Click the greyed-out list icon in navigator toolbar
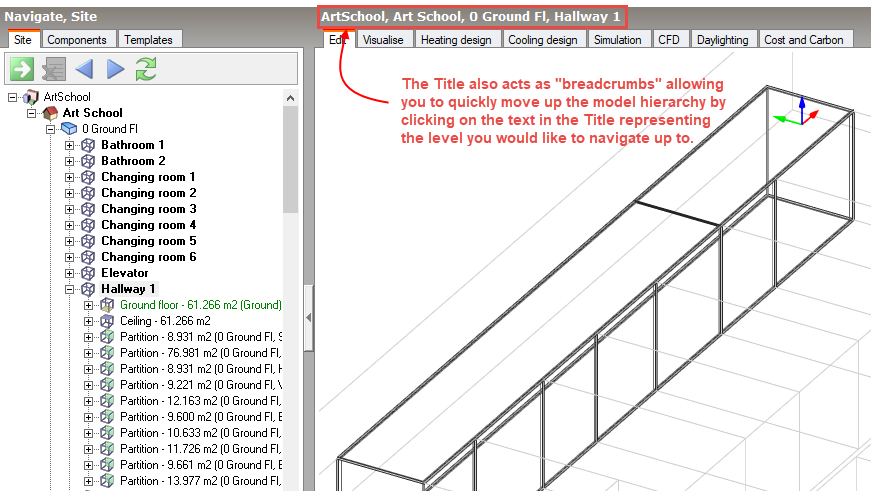 (x=53, y=68)
